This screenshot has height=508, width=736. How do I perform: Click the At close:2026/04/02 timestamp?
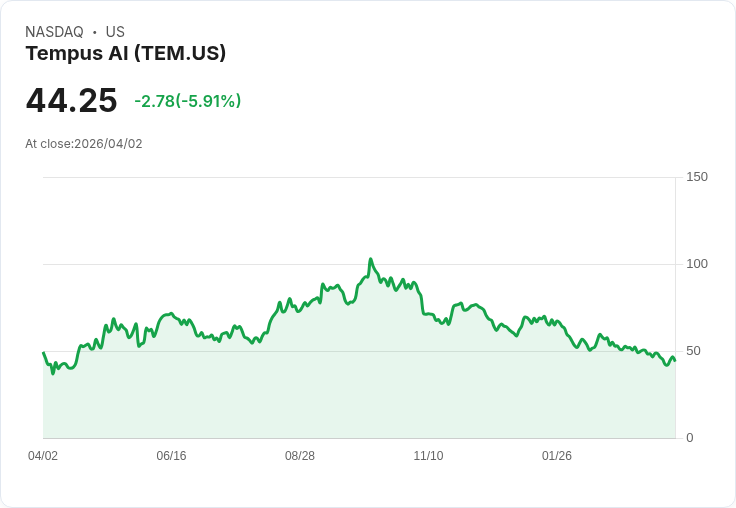(84, 144)
